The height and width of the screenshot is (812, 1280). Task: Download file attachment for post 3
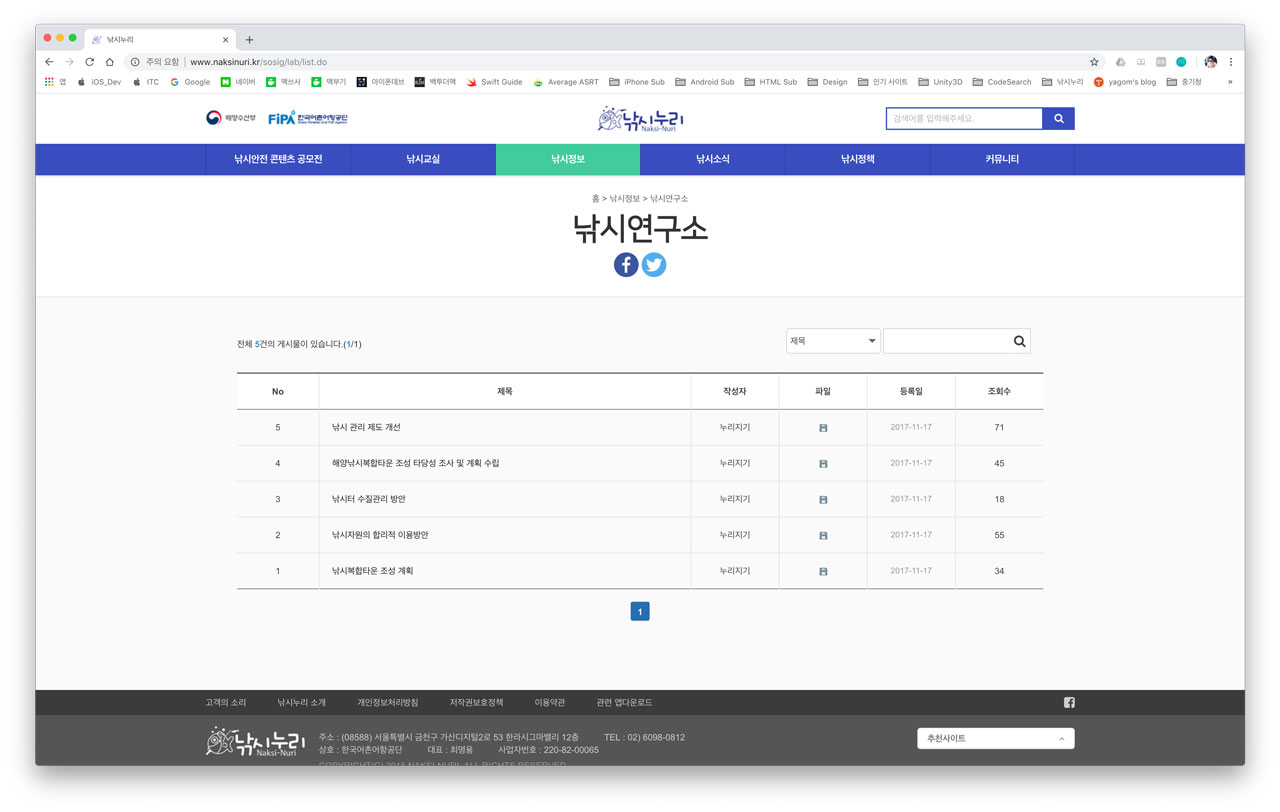pyautogui.click(x=823, y=500)
